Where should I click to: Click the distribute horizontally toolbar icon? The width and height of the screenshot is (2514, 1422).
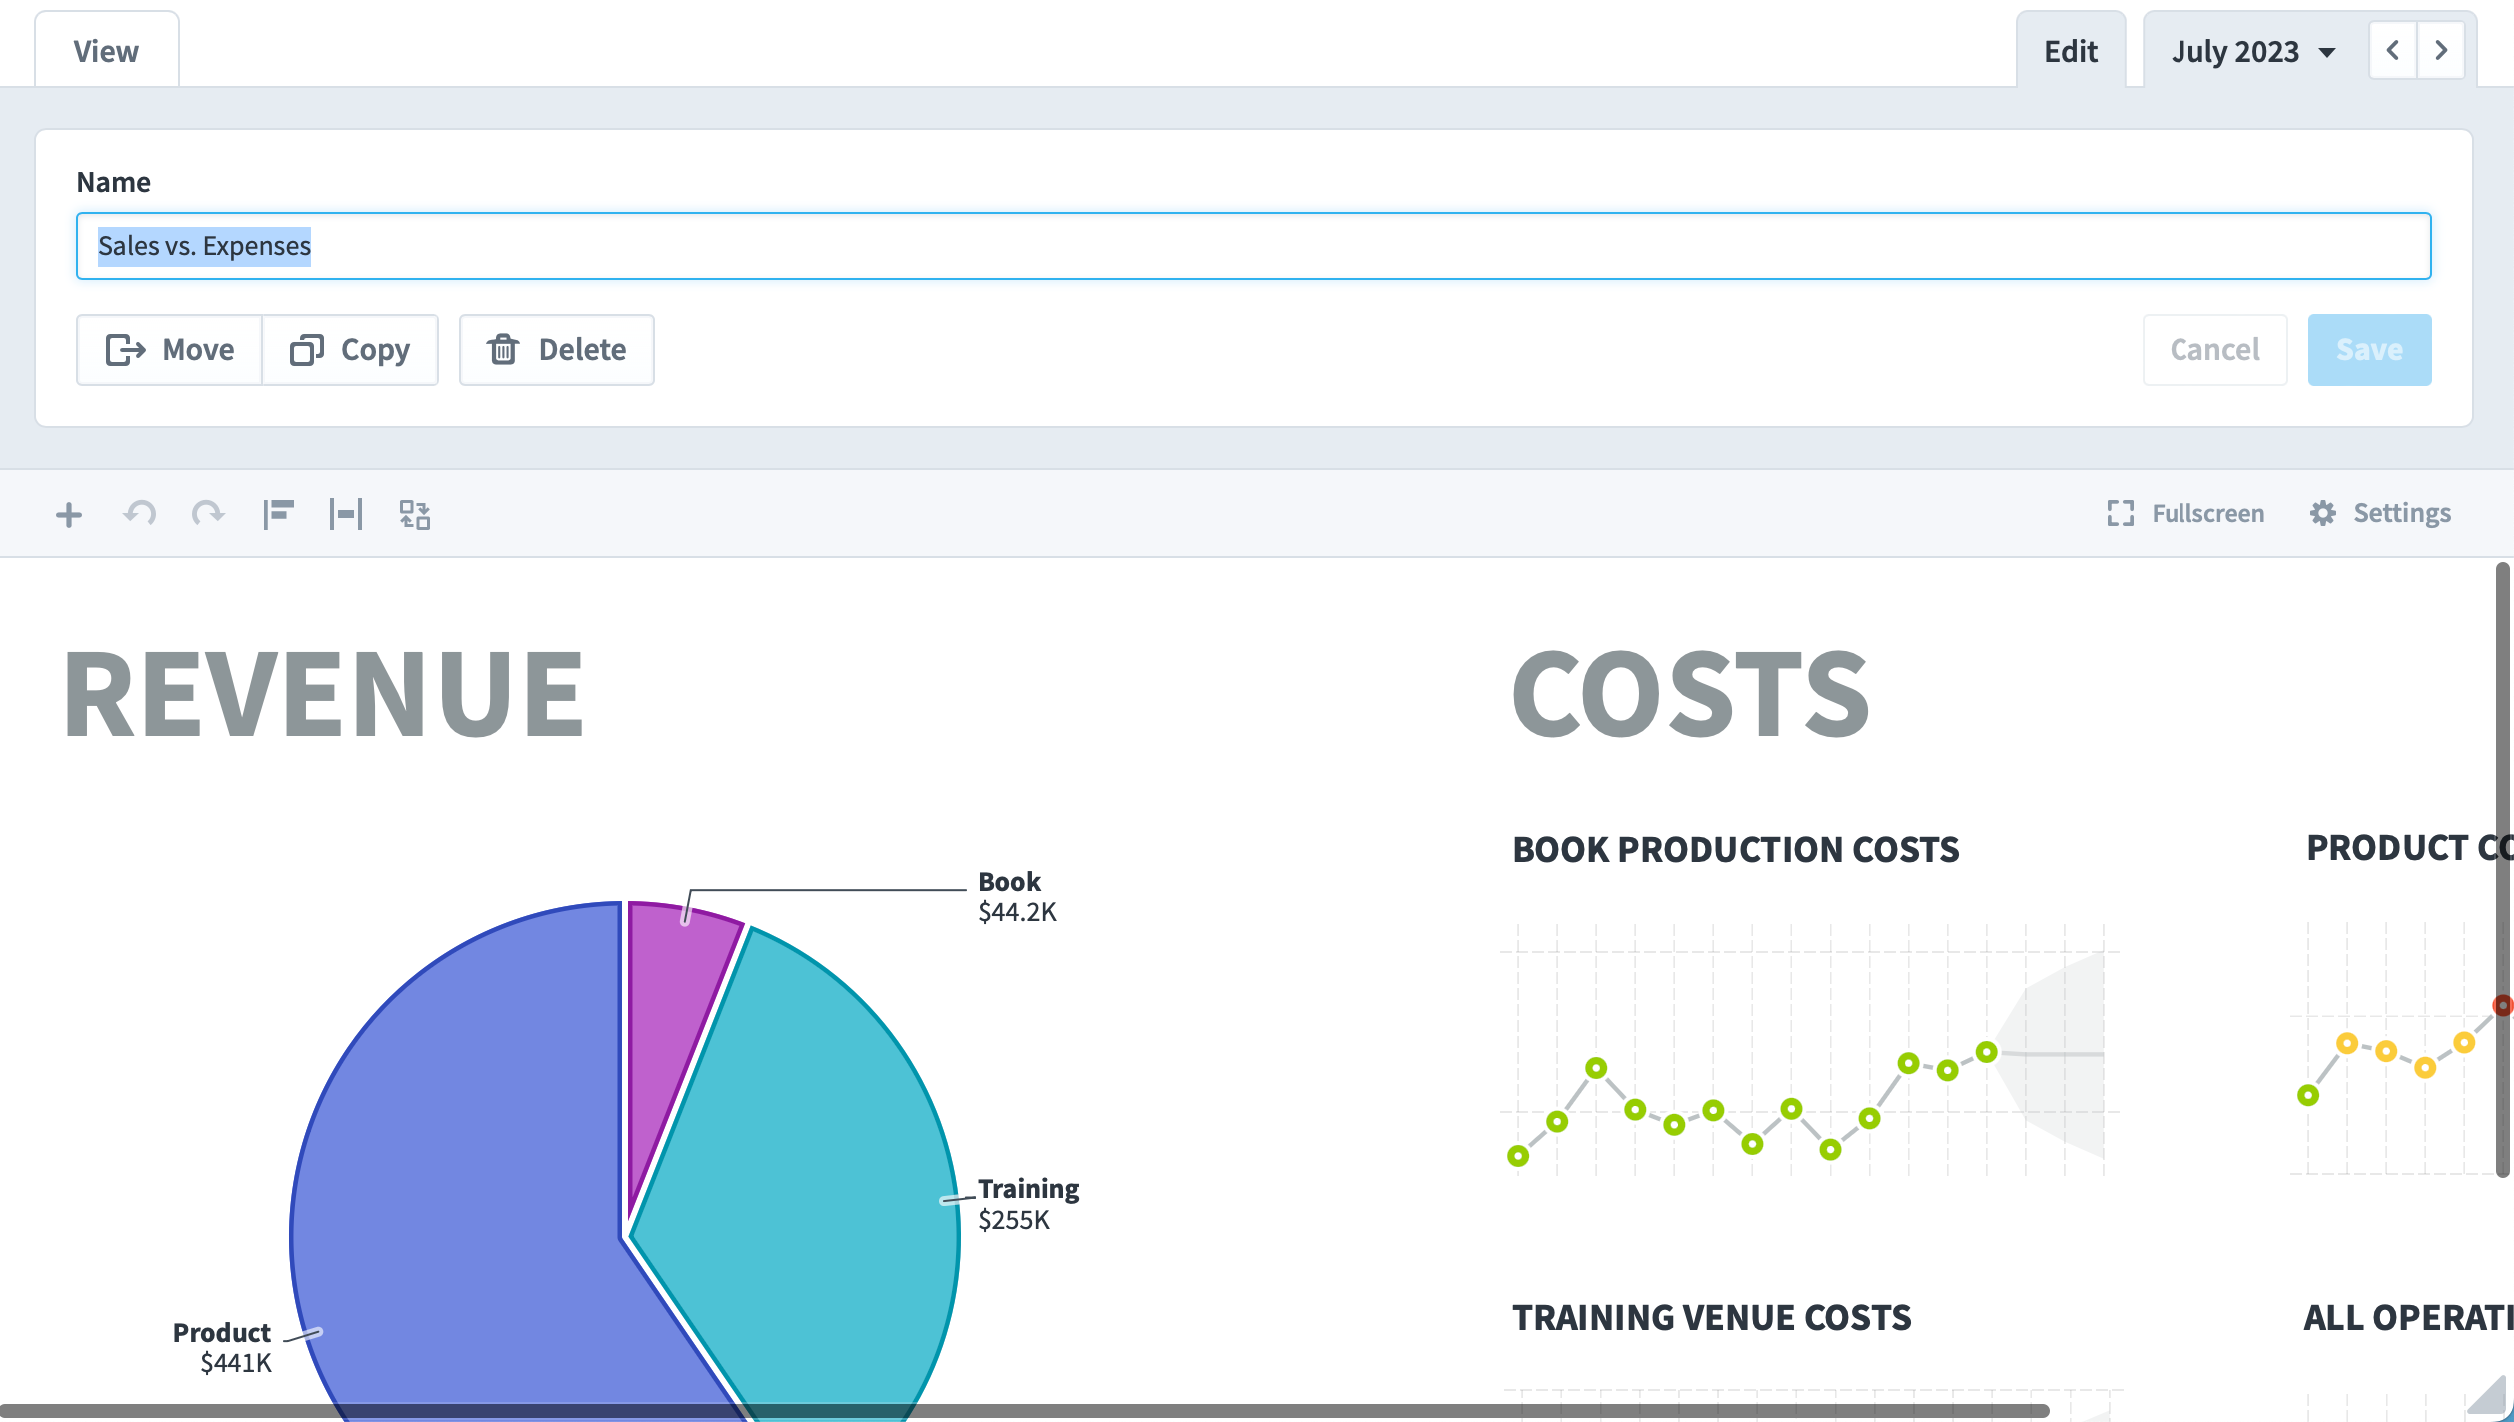pyautogui.click(x=346, y=514)
